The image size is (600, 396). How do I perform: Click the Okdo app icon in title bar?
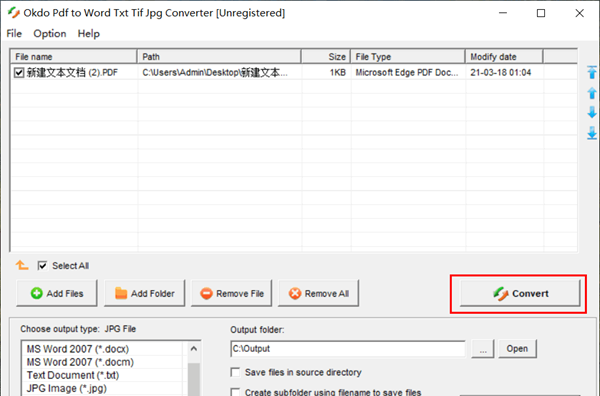click(14, 13)
